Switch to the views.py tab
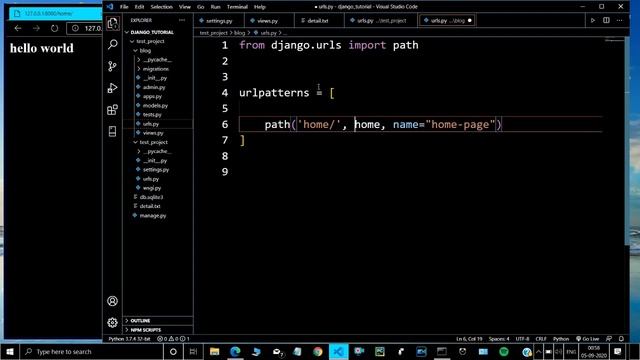 coord(267,20)
